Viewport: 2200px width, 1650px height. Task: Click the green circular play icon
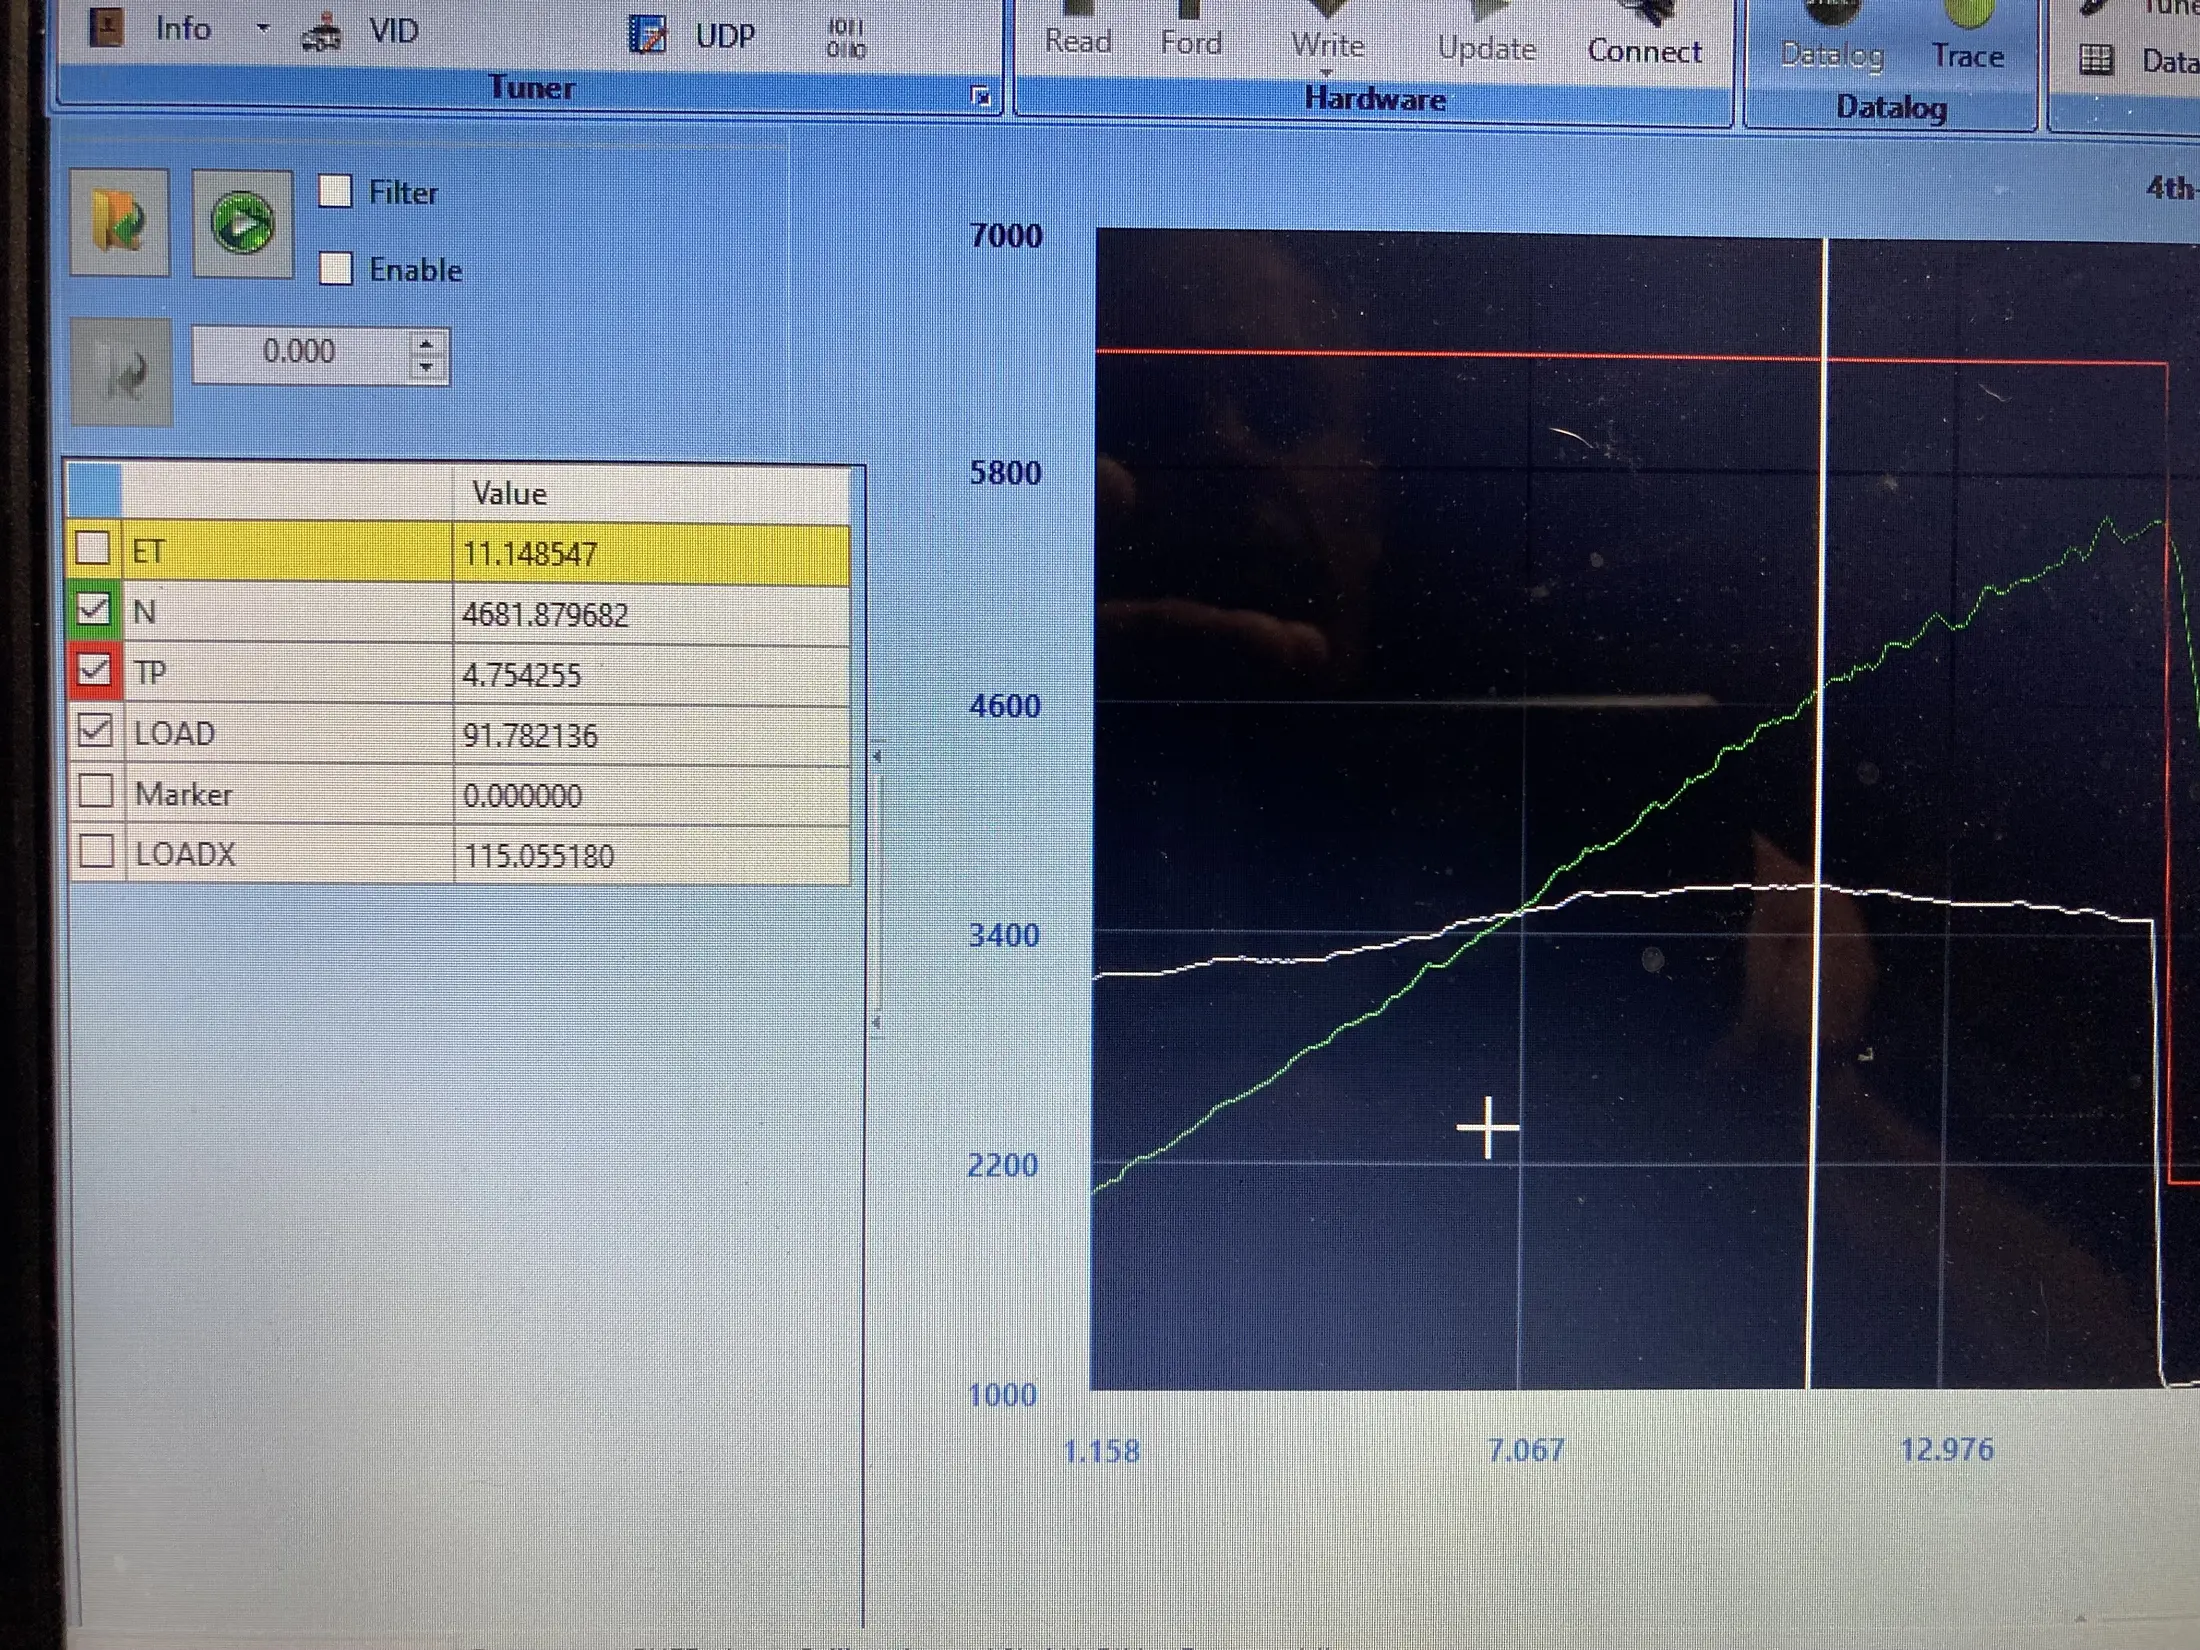(243, 223)
